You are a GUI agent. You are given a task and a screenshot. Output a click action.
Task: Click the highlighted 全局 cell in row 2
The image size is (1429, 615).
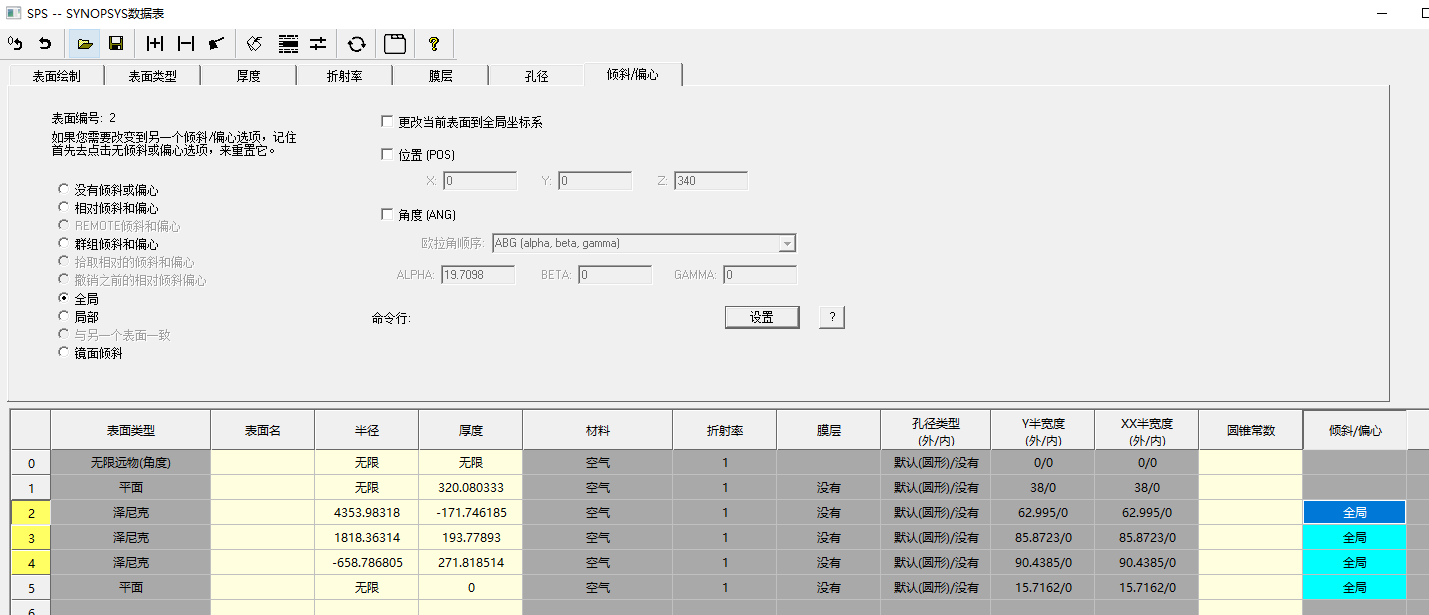[x=1354, y=512]
